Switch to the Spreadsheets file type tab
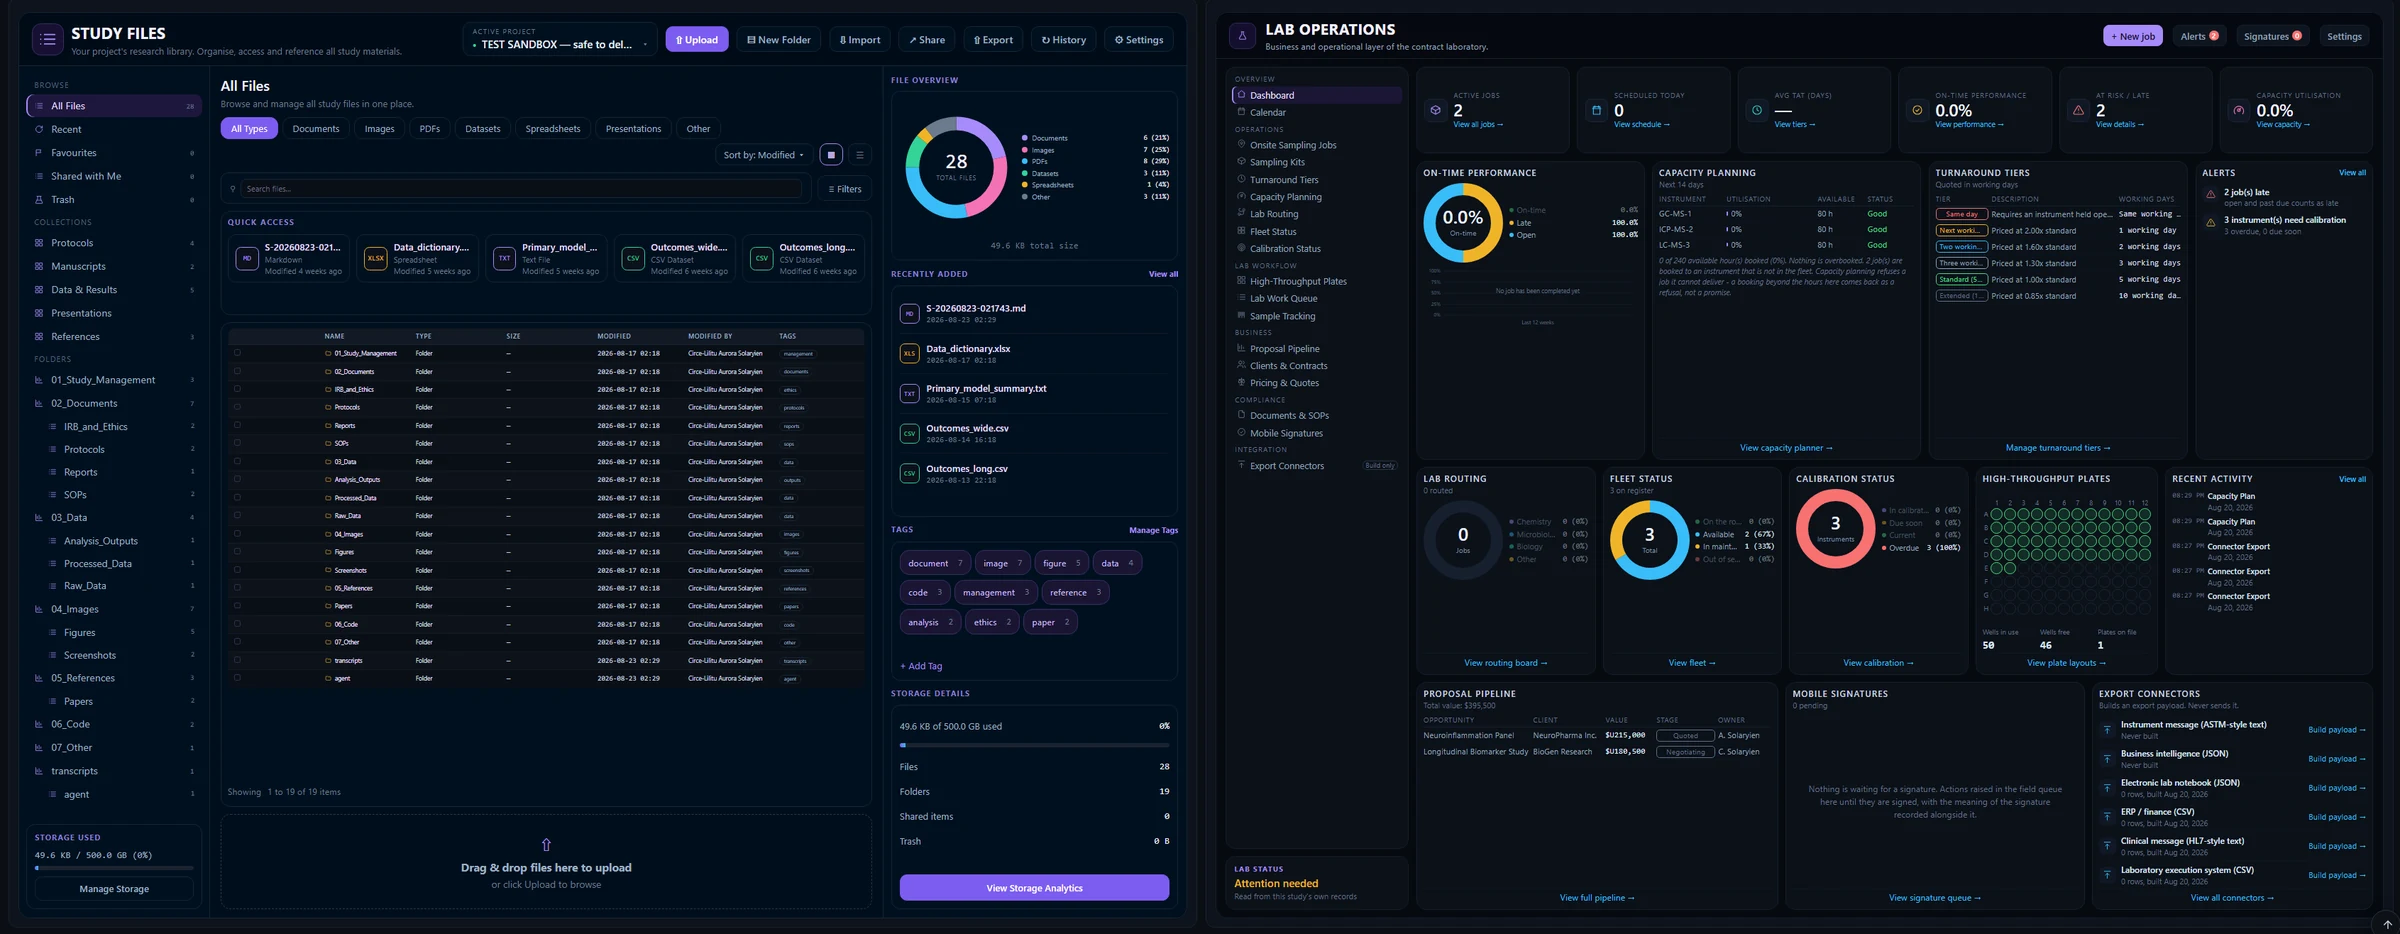Image resolution: width=2400 pixels, height=934 pixels. click(x=553, y=129)
